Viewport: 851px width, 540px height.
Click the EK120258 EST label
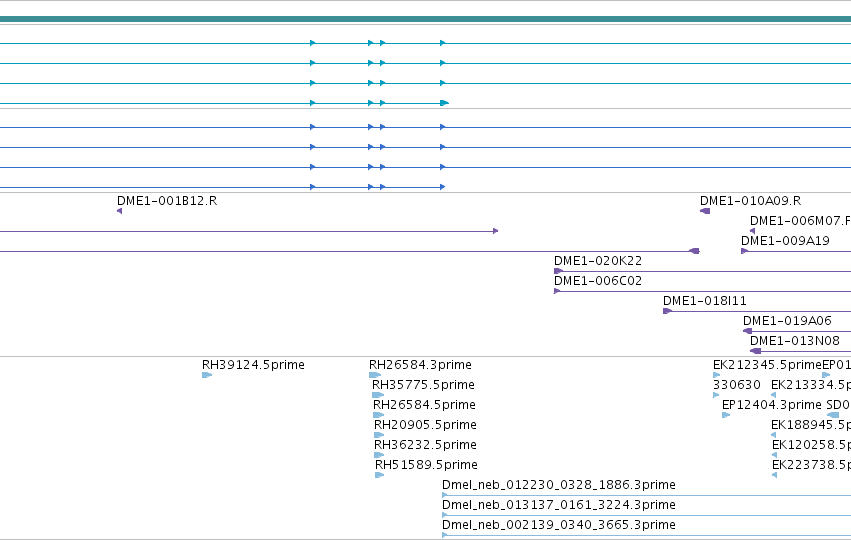(x=811, y=446)
